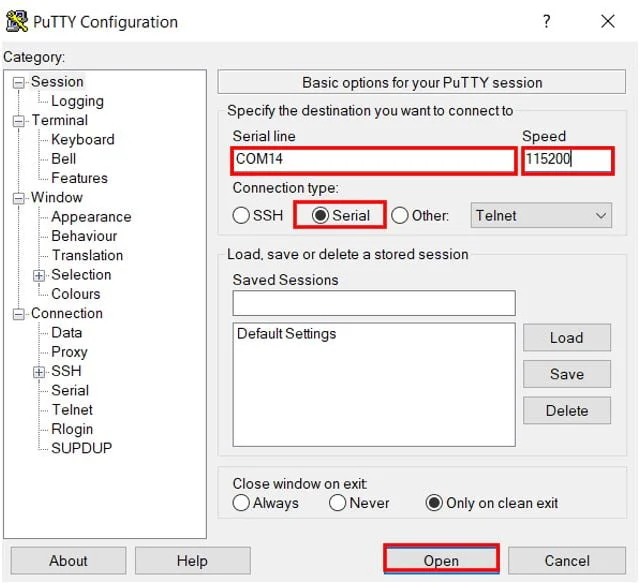Image resolution: width=640 pixels, height=583 pixels.
Task: Open the Bell category
Action: pyautogui.click(x=64, y=159)
